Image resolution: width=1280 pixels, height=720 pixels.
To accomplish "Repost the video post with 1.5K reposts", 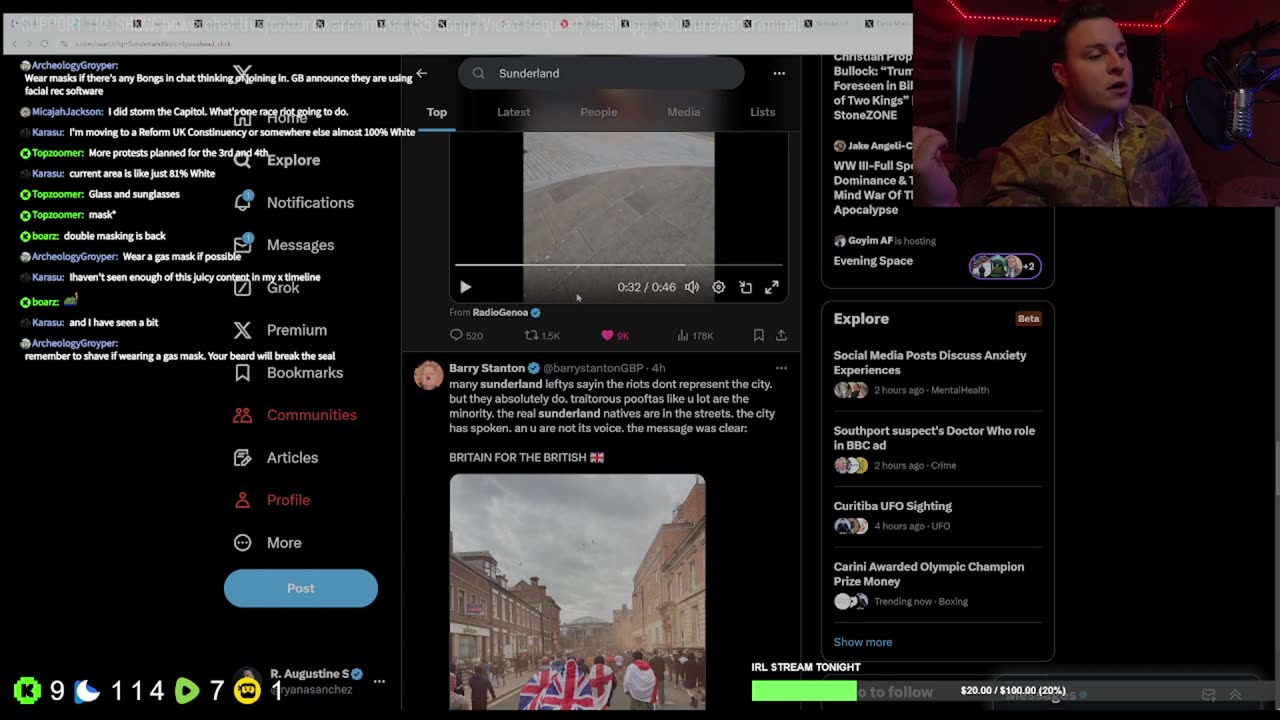I will click(543, 336).
